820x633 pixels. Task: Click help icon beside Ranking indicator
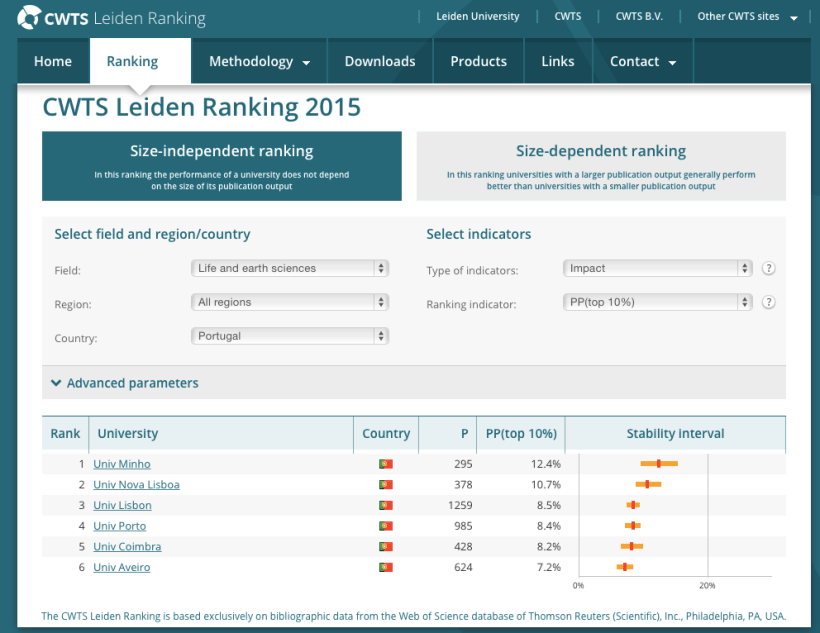[x=769, y=302]
